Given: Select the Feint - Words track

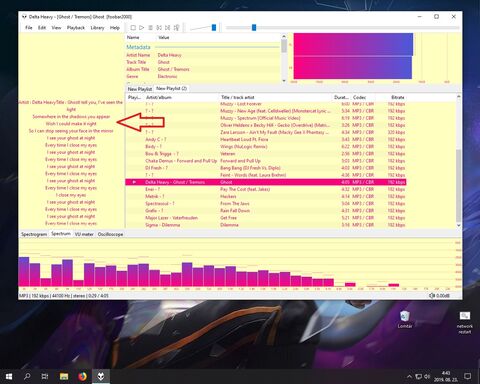Looking at the screenshot, I should [x=266, y=175].
